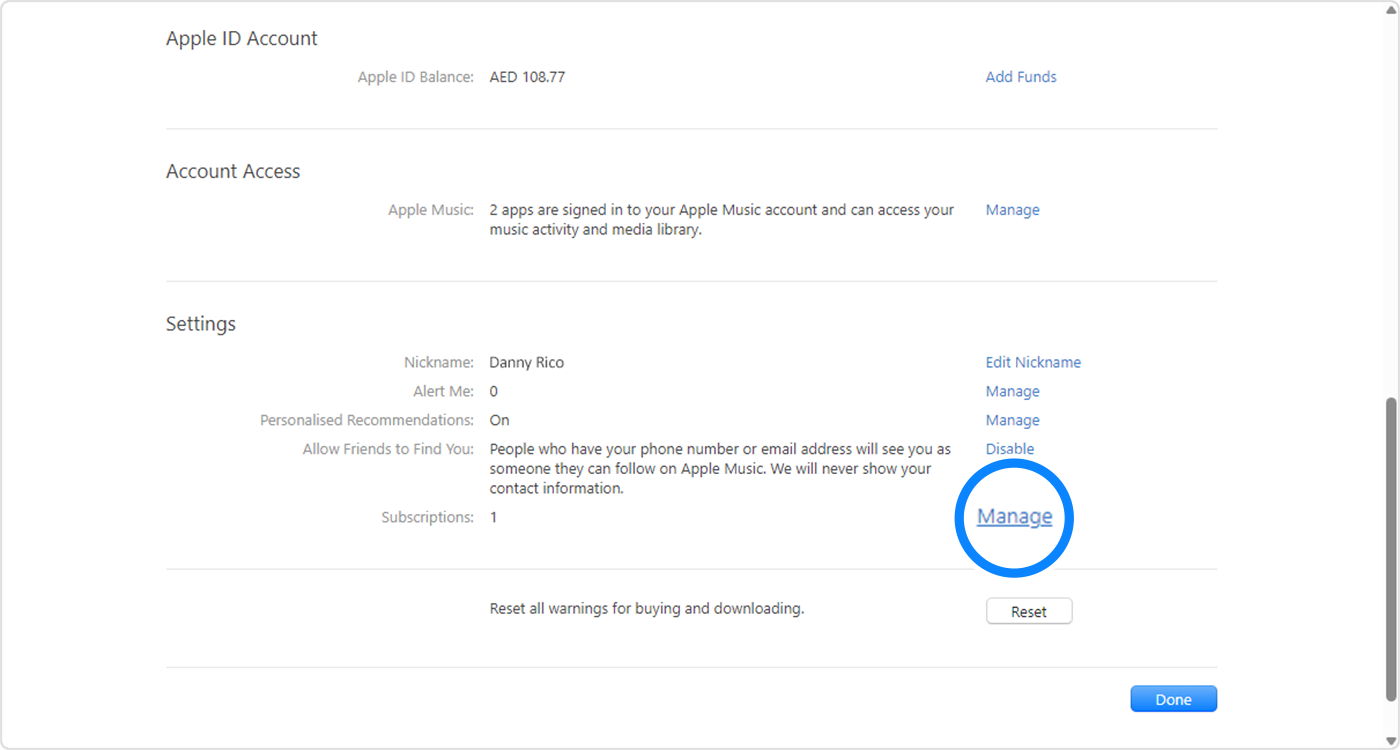Click the '2 apps are signed in' description
1400x750 pixels.
(722, 220)
